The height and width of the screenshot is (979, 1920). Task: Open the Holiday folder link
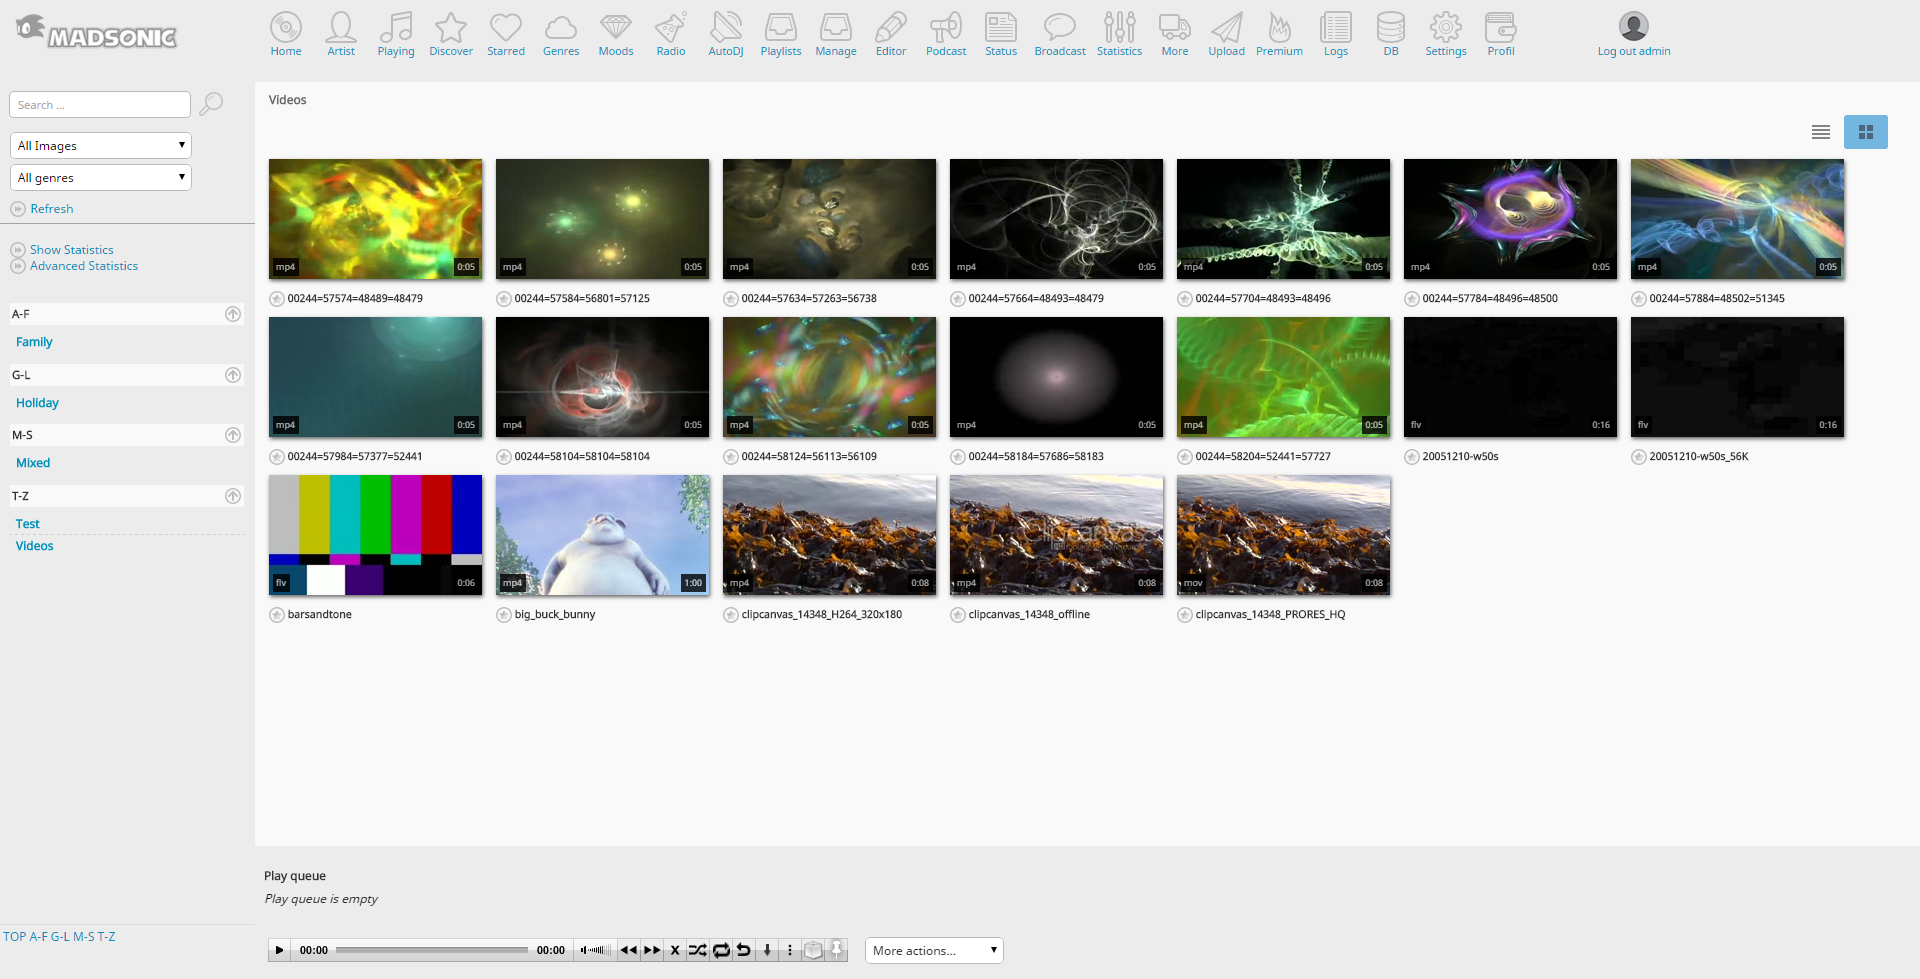[37, 403]
